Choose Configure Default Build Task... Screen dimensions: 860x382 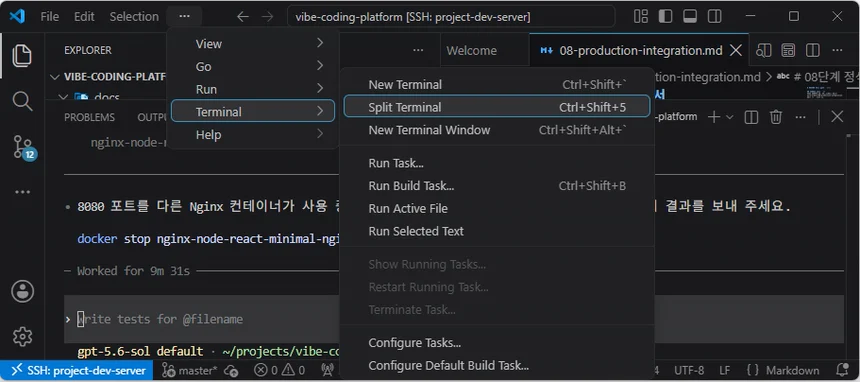pyautogui.click(x=497, y=366)
